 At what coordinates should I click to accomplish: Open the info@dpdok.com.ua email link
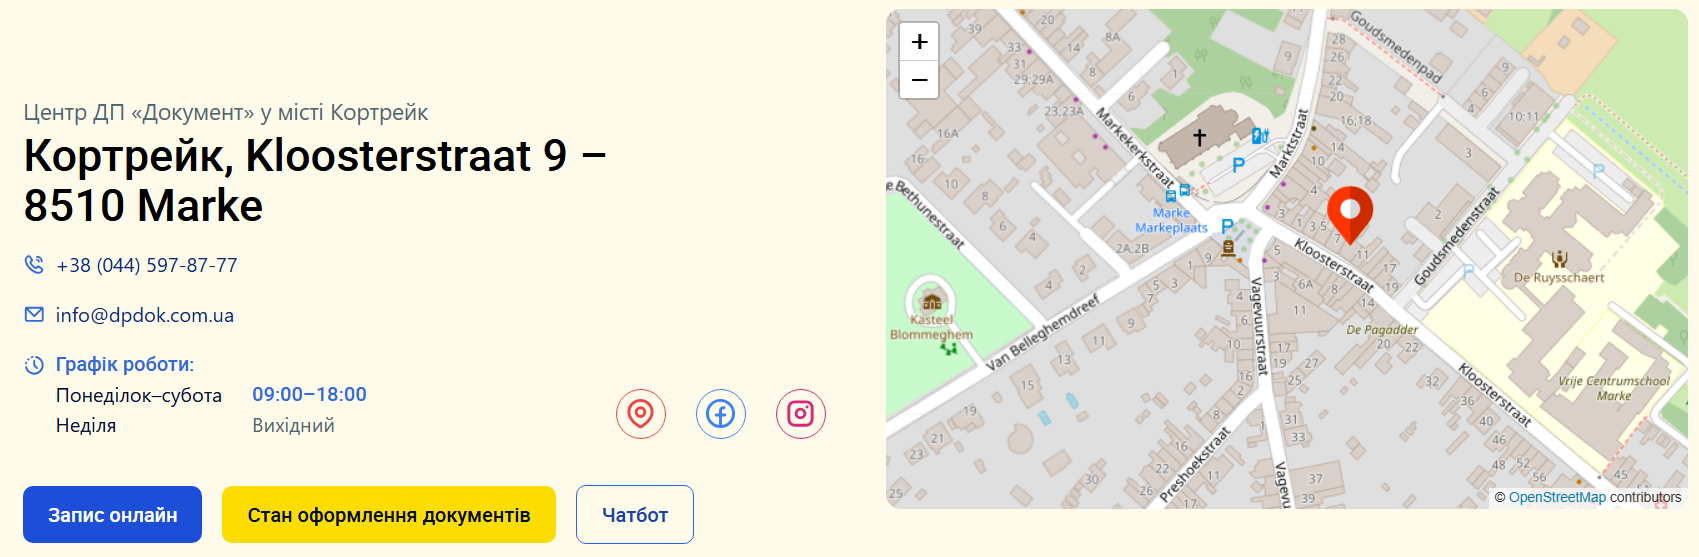(145, 315)
